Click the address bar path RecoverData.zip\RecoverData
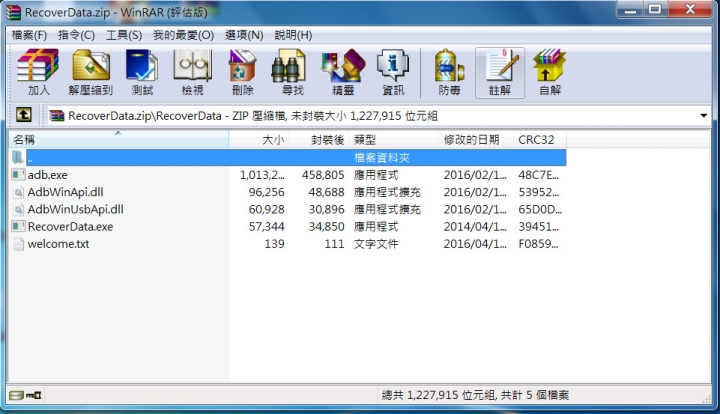This screenshot has width=720, height=414. click(x=145, y=116)
